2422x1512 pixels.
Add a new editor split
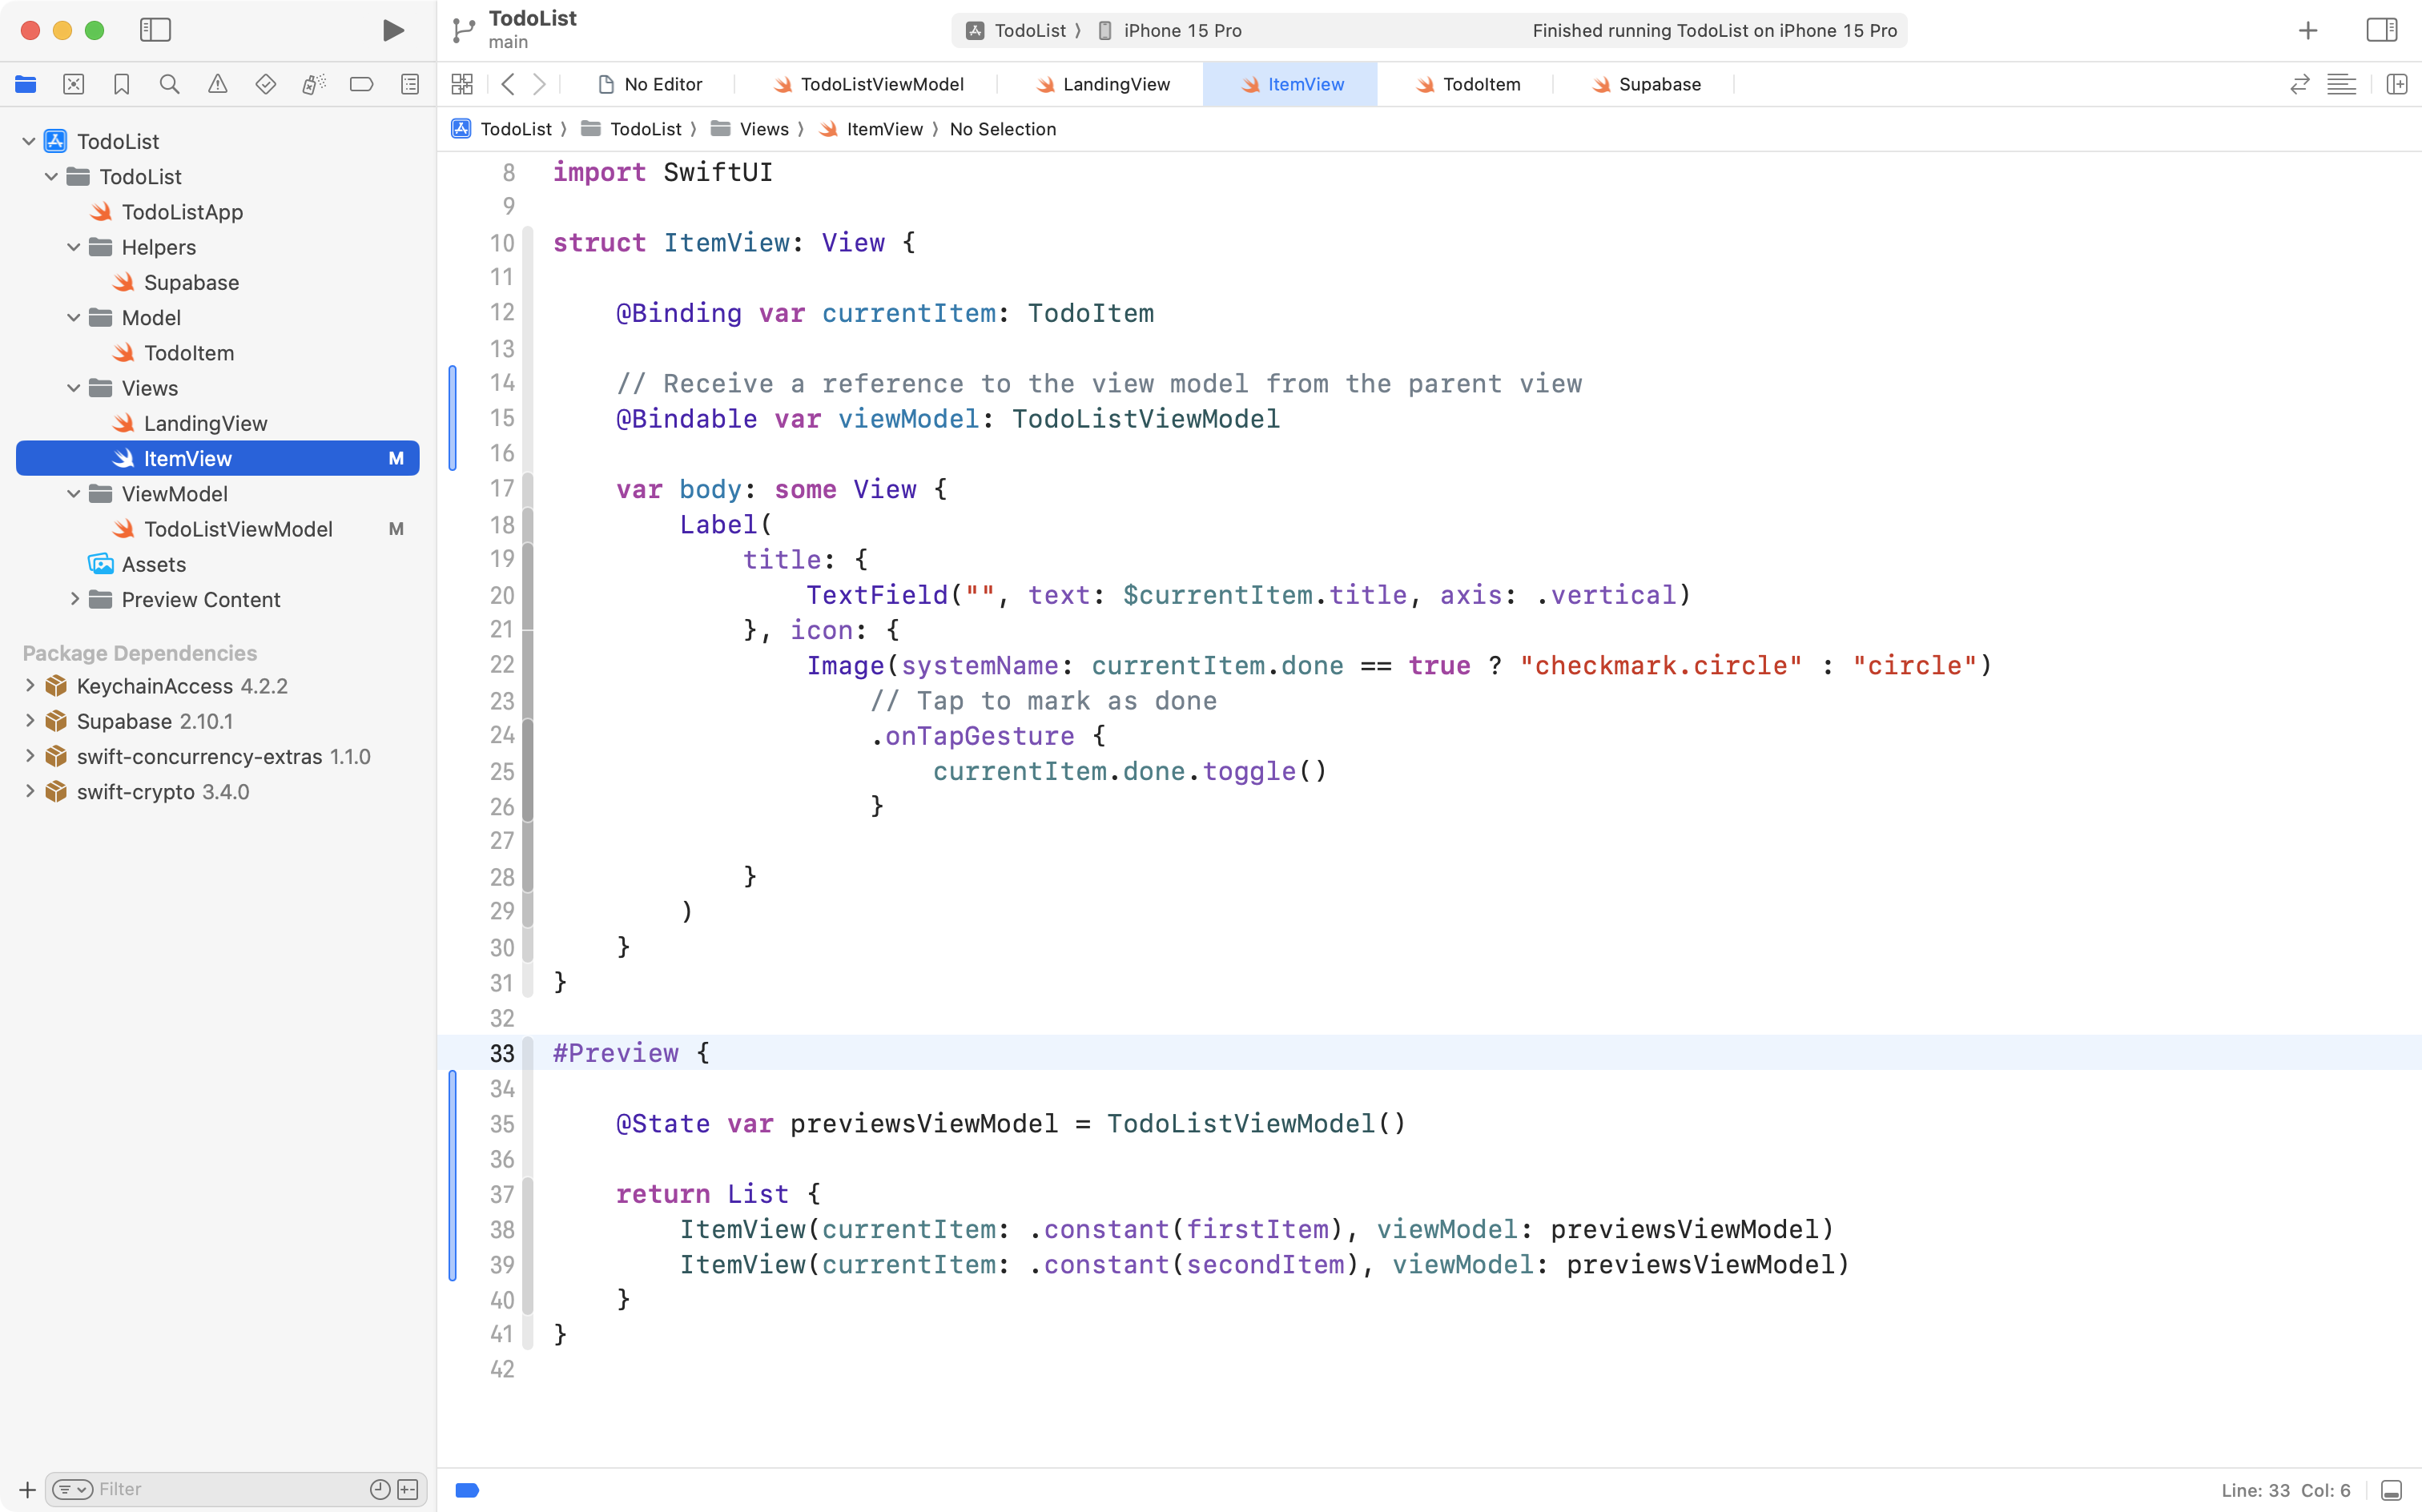(2398, 84)
